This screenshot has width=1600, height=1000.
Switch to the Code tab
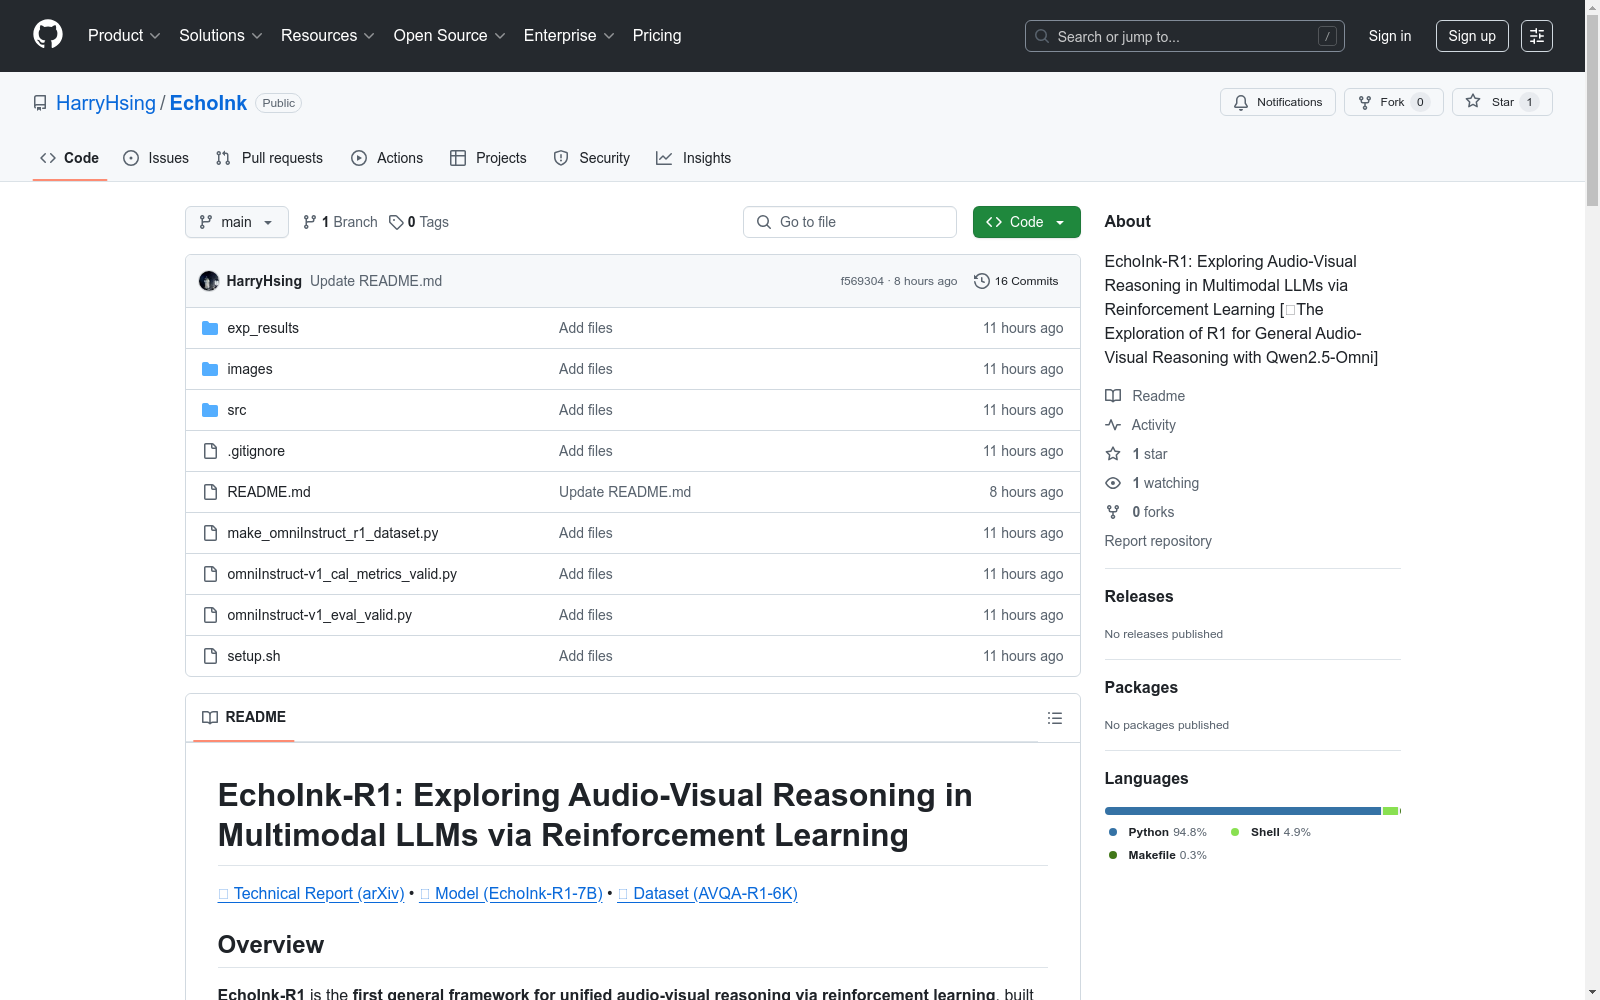point(70,158)
